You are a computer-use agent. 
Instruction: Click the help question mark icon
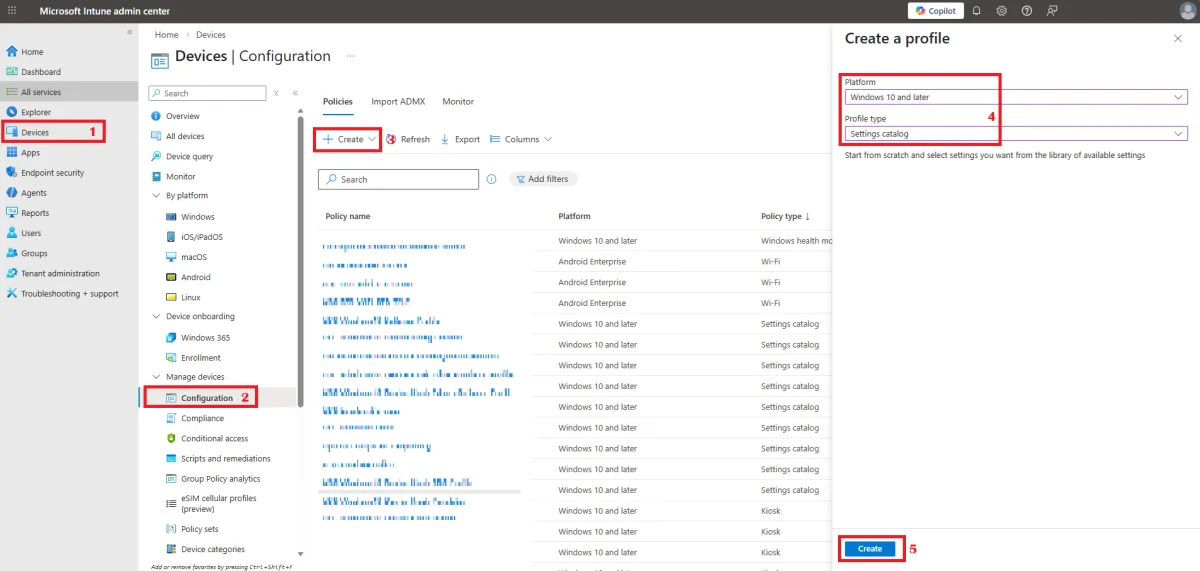point(1026,11)
